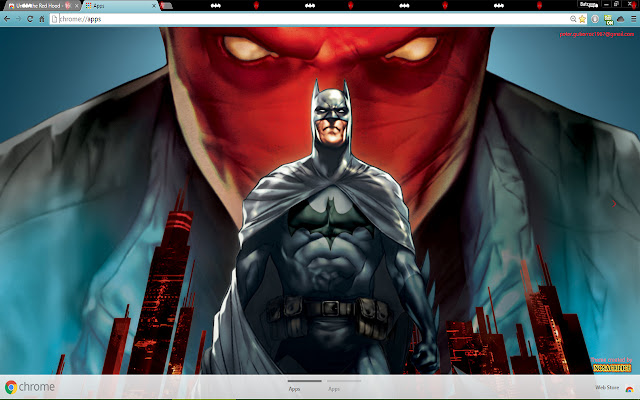Restore down the browser window

617,4
